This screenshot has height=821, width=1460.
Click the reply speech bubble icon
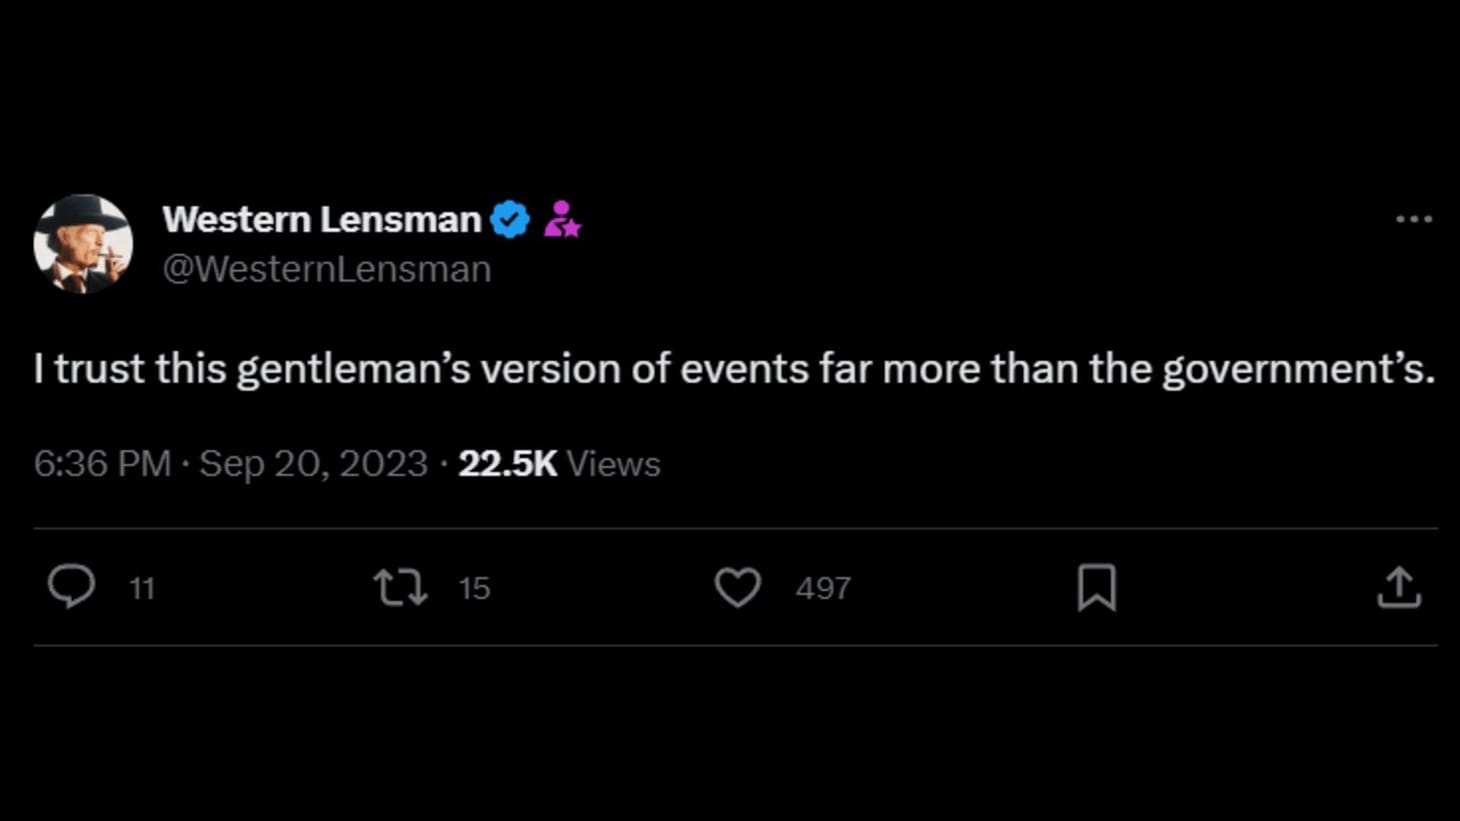pos(71,587)
